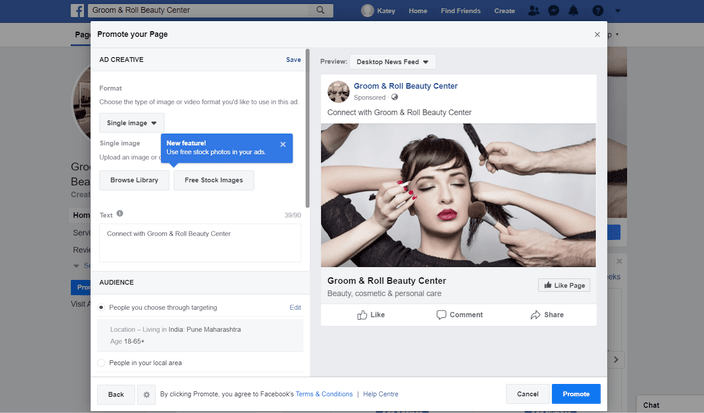Open the notifications bell icon
Screen dimensions: 704x413
573,10
